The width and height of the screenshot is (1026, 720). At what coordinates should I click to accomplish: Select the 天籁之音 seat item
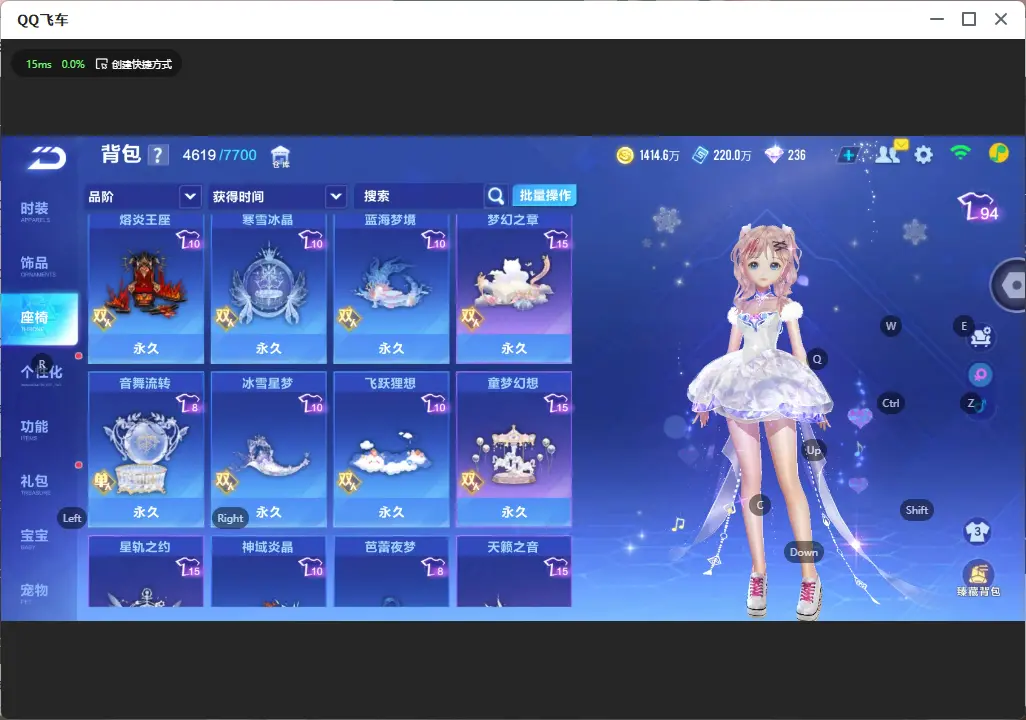click(514, 571)
